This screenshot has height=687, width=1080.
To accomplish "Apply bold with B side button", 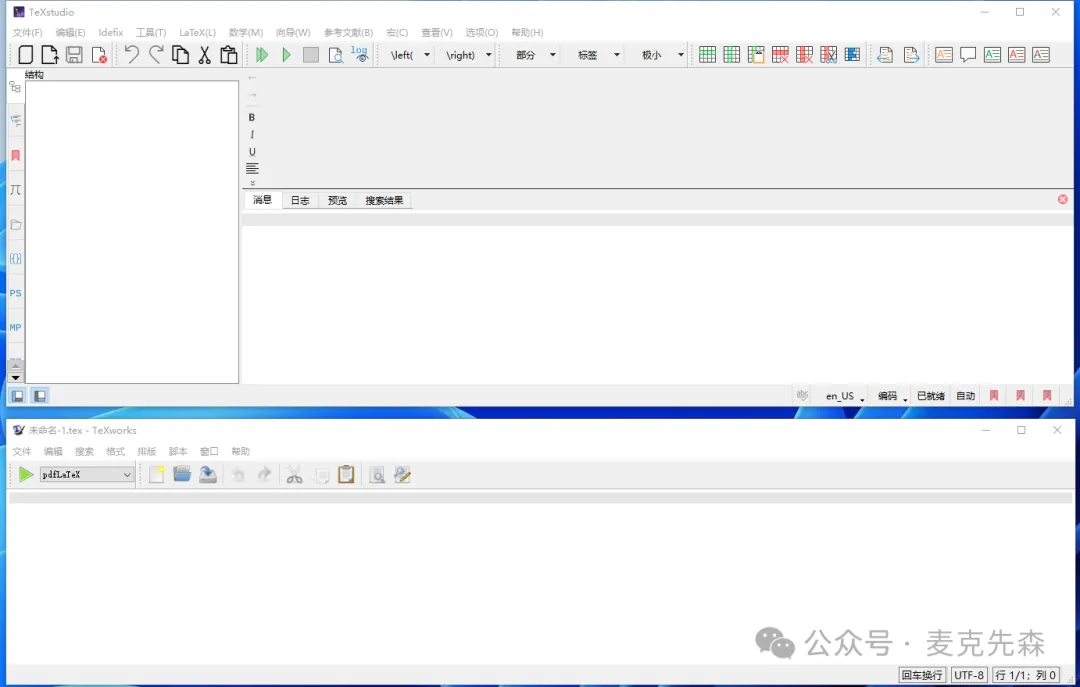I will 251,117.
